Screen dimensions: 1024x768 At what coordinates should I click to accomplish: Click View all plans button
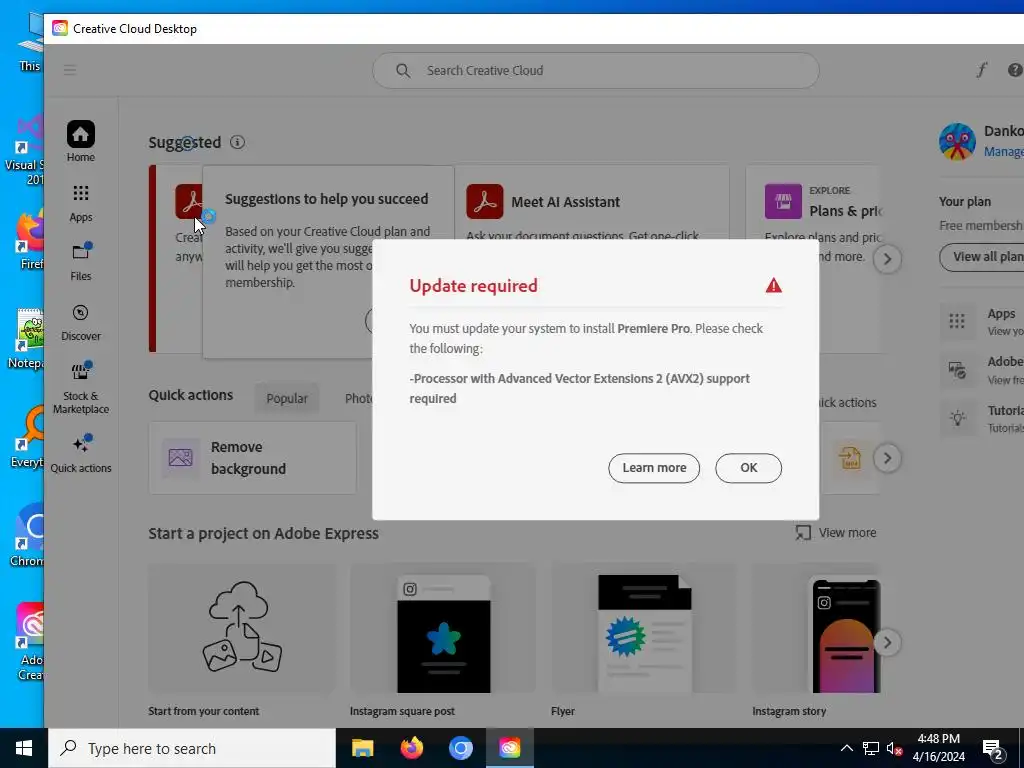982,257
